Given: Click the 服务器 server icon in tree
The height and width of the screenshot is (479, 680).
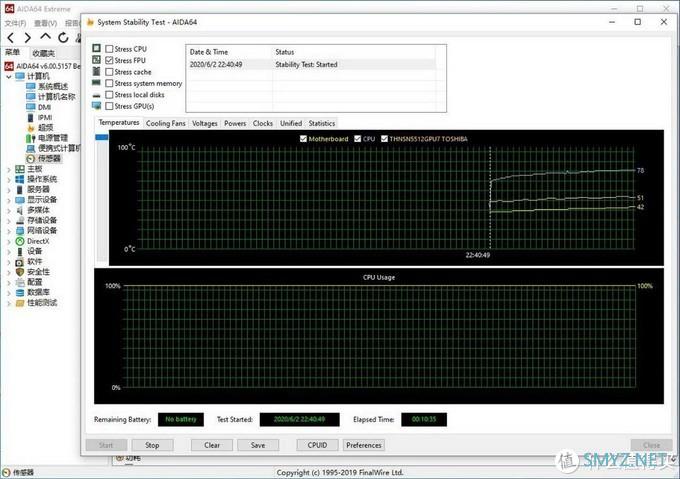Looking at the screenshot, I should click(x=20, y=189).
